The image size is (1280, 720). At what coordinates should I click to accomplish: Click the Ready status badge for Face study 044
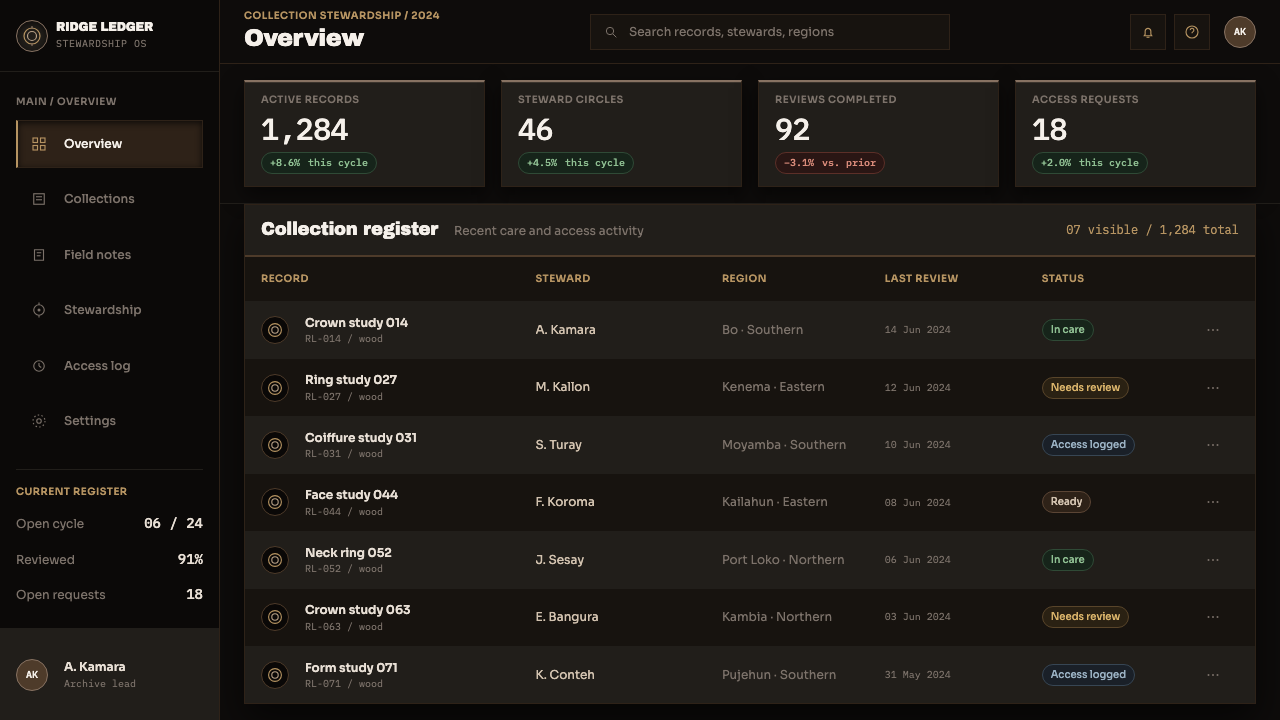pyautogui.click(x=1066, y=502)
